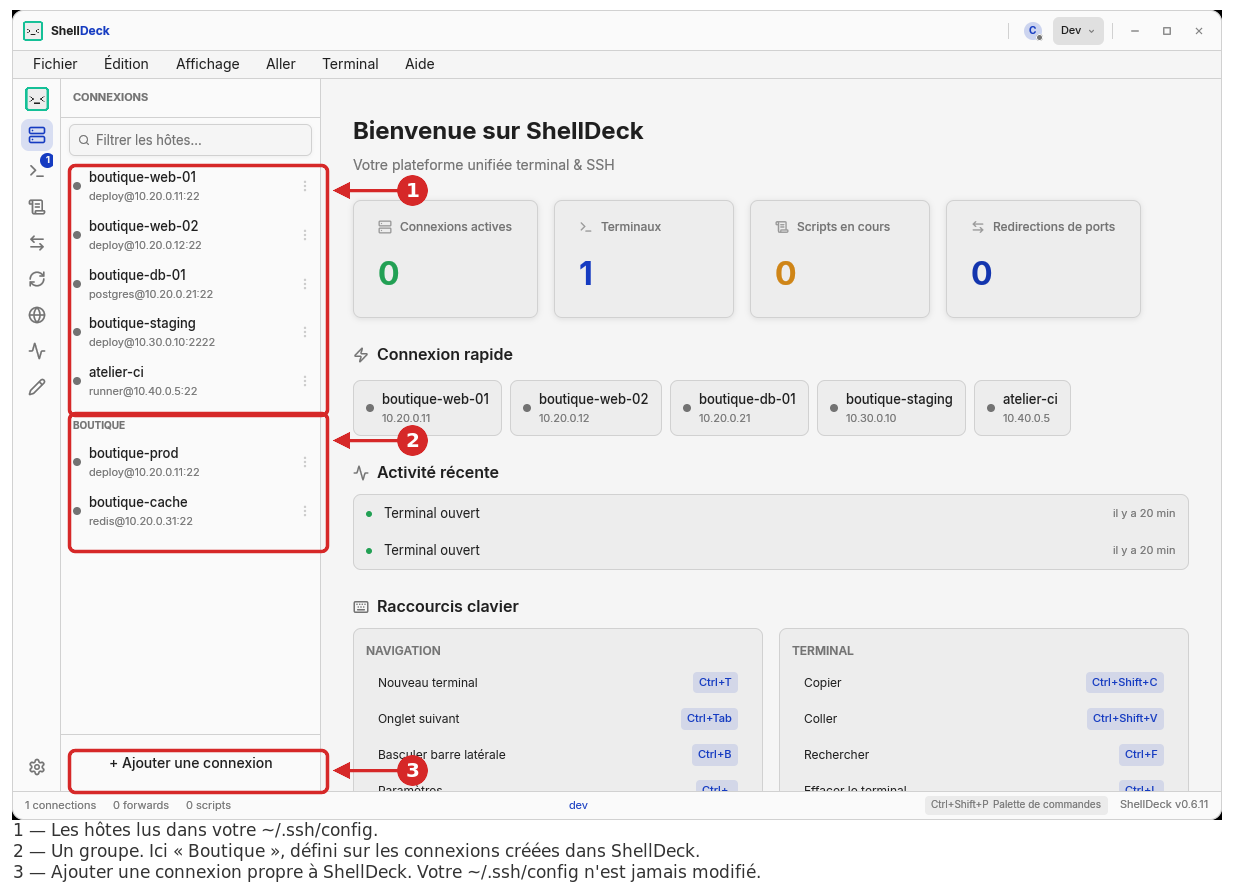Click the Ctrl+Shift+V shortcut badge
The image size is (1234, 894).
point(1125,719)
